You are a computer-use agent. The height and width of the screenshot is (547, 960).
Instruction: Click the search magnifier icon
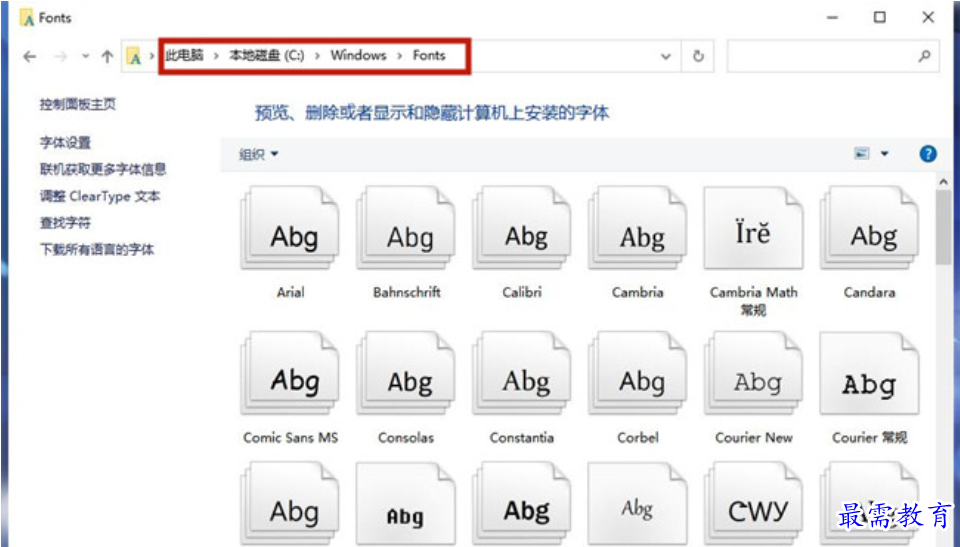tap(924, 56)
